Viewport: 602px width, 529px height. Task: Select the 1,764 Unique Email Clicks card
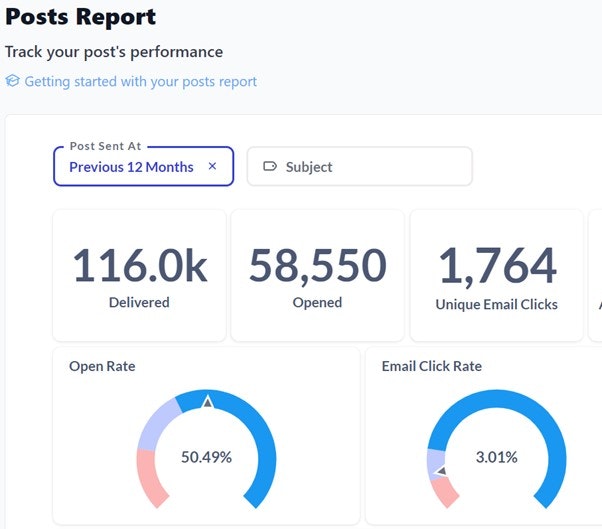click(x=497, y=275)
